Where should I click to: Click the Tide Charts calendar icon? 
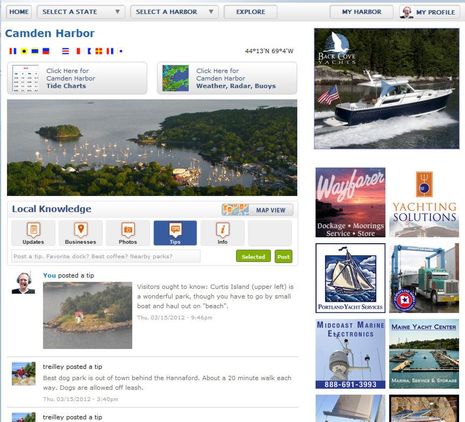point(25,78)
